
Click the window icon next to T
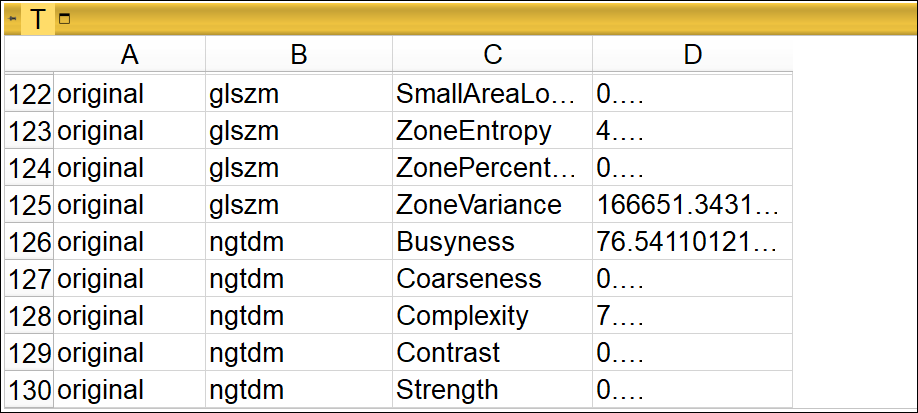point(65,19)
